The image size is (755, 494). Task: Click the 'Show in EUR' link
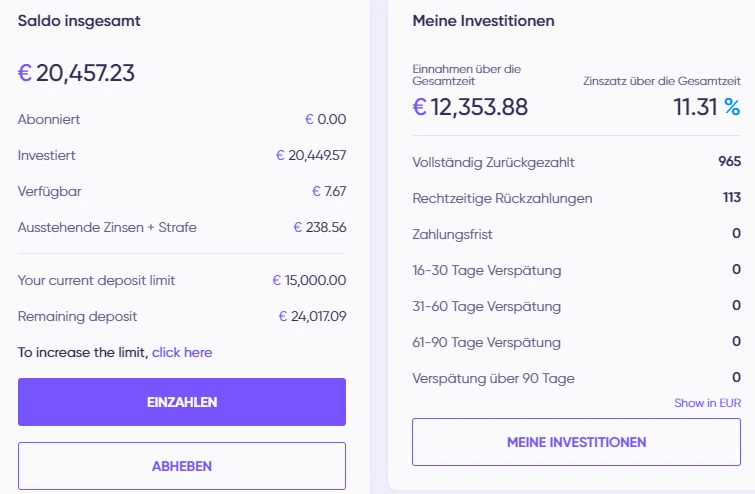707,403
